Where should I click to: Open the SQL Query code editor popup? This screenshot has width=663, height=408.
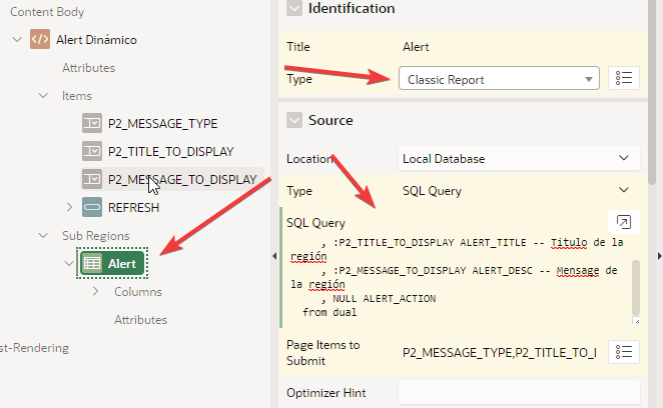[623, 223]
